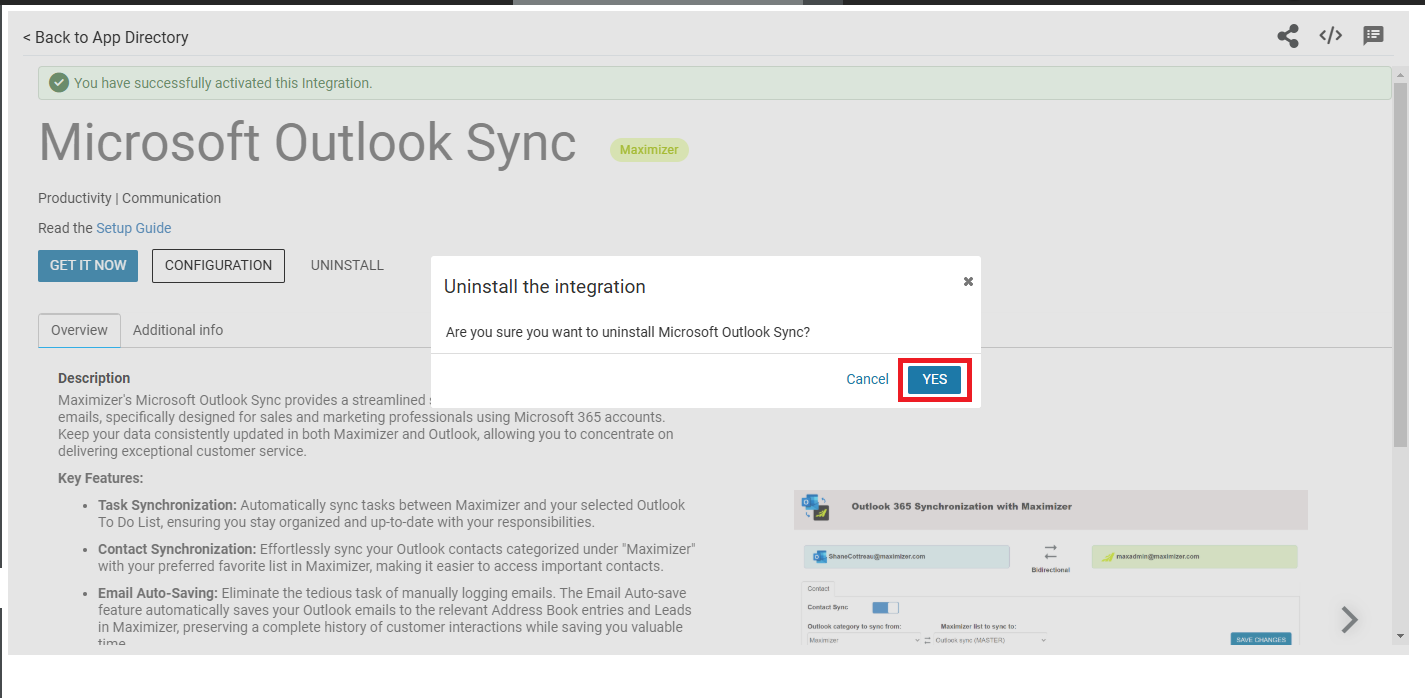Open the Setup Guide link
This screenshot has width=1425, height=698.
pos(133,228)
